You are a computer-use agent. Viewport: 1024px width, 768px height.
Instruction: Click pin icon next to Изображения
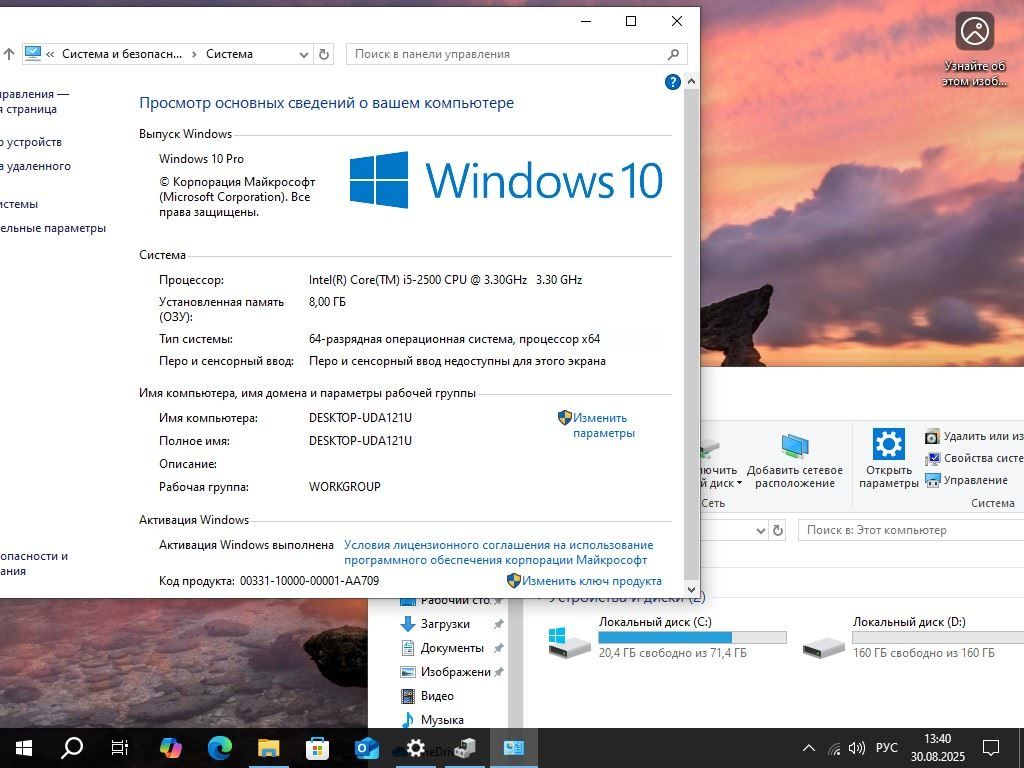tap(498, 672)
